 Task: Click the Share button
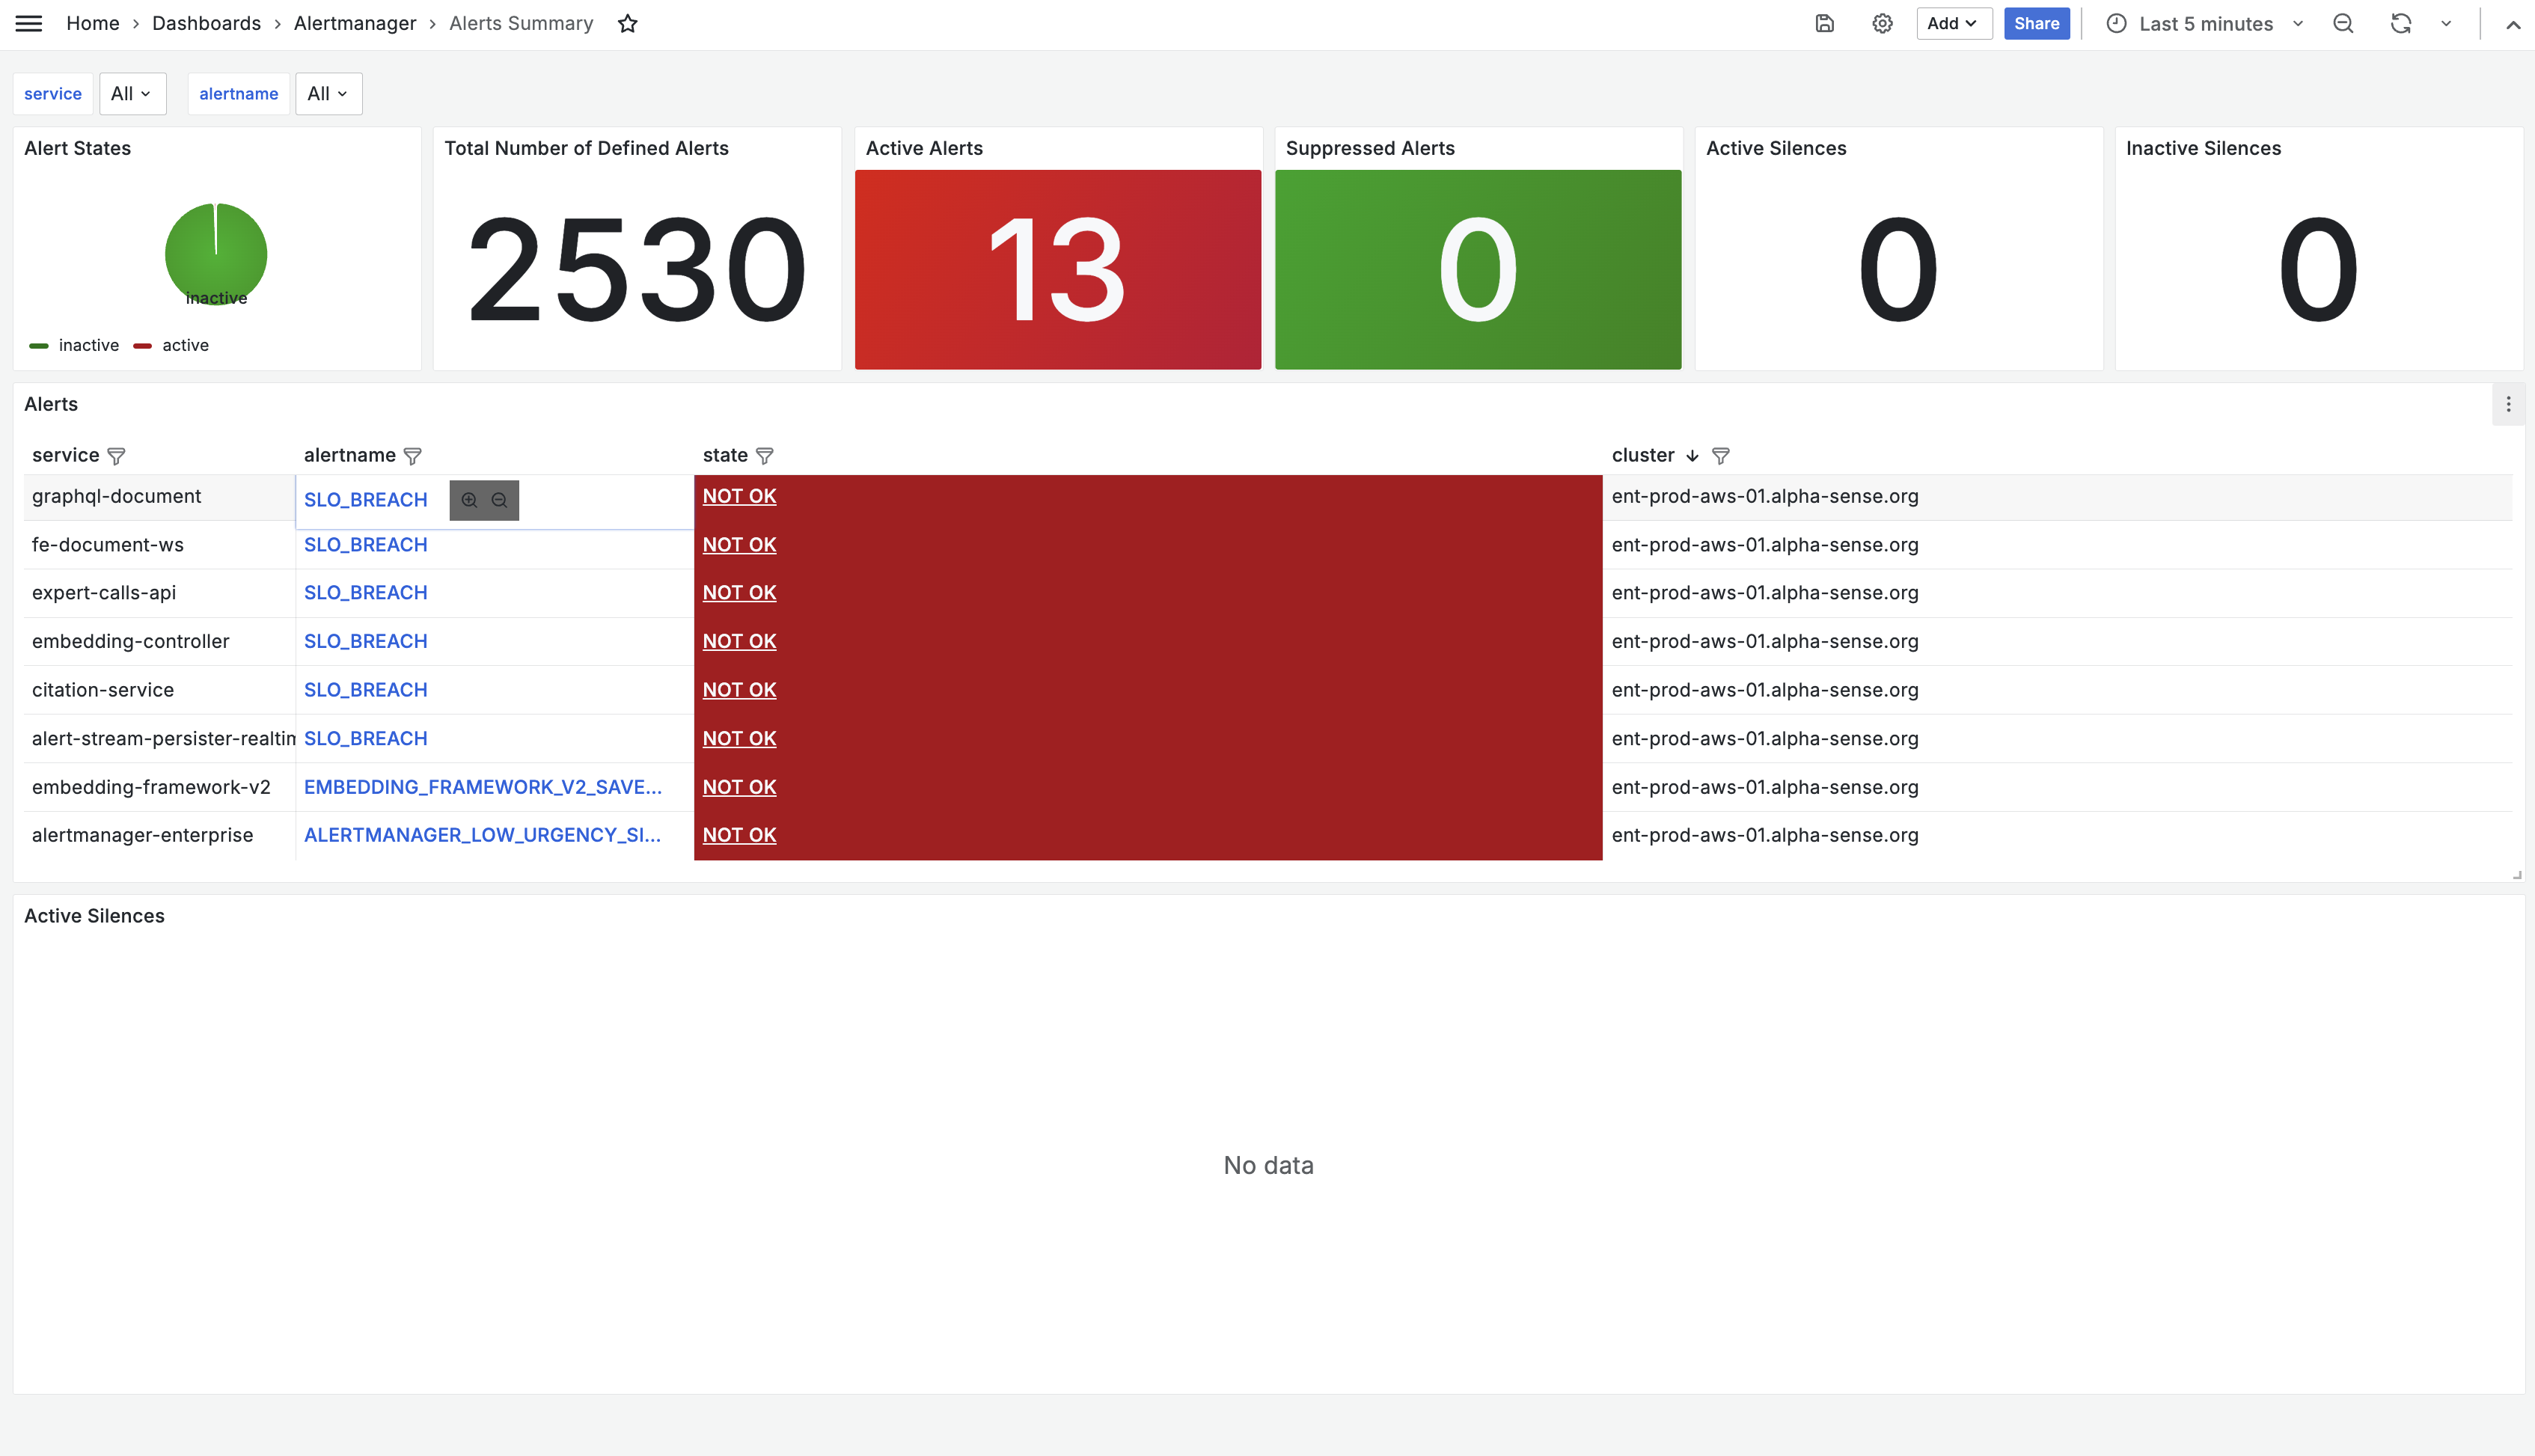(x=2036, y=23)
